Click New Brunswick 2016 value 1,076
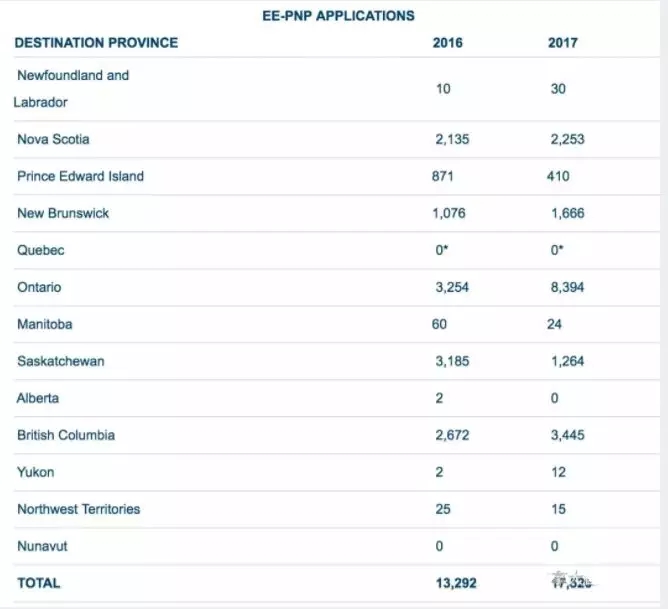668x609 pixels. point(449,213)
